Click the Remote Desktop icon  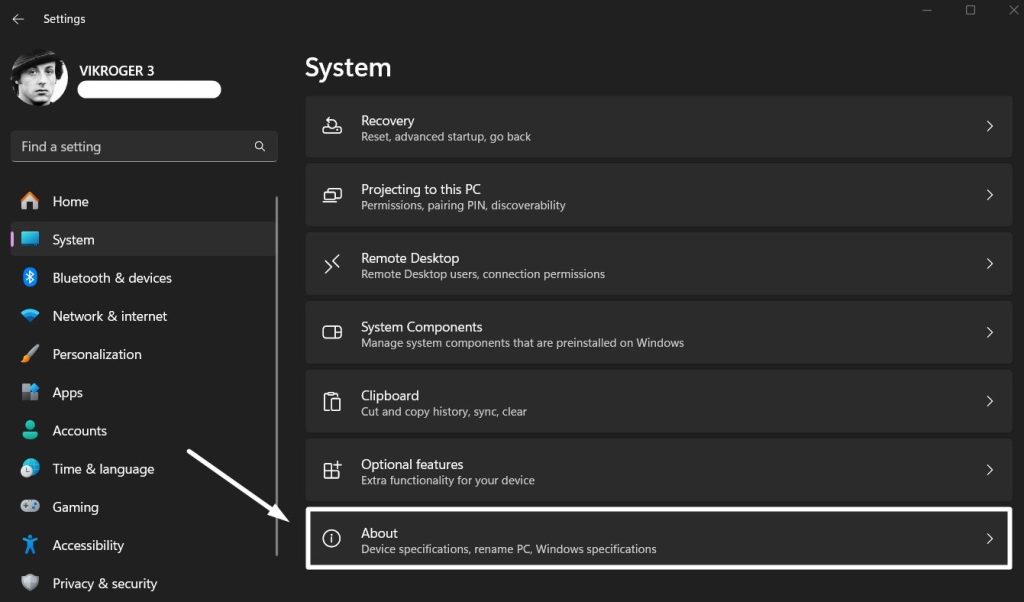[332, 264]
